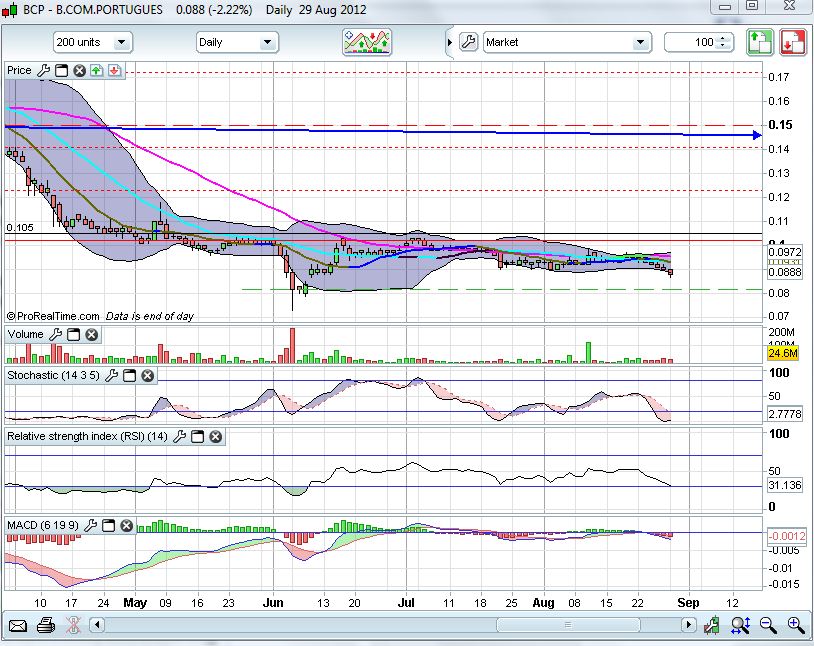Click the "©ProRealTime.com" text in the chart
The height and width of the screenshot is (646, 814).
click(x=52, y=316)
